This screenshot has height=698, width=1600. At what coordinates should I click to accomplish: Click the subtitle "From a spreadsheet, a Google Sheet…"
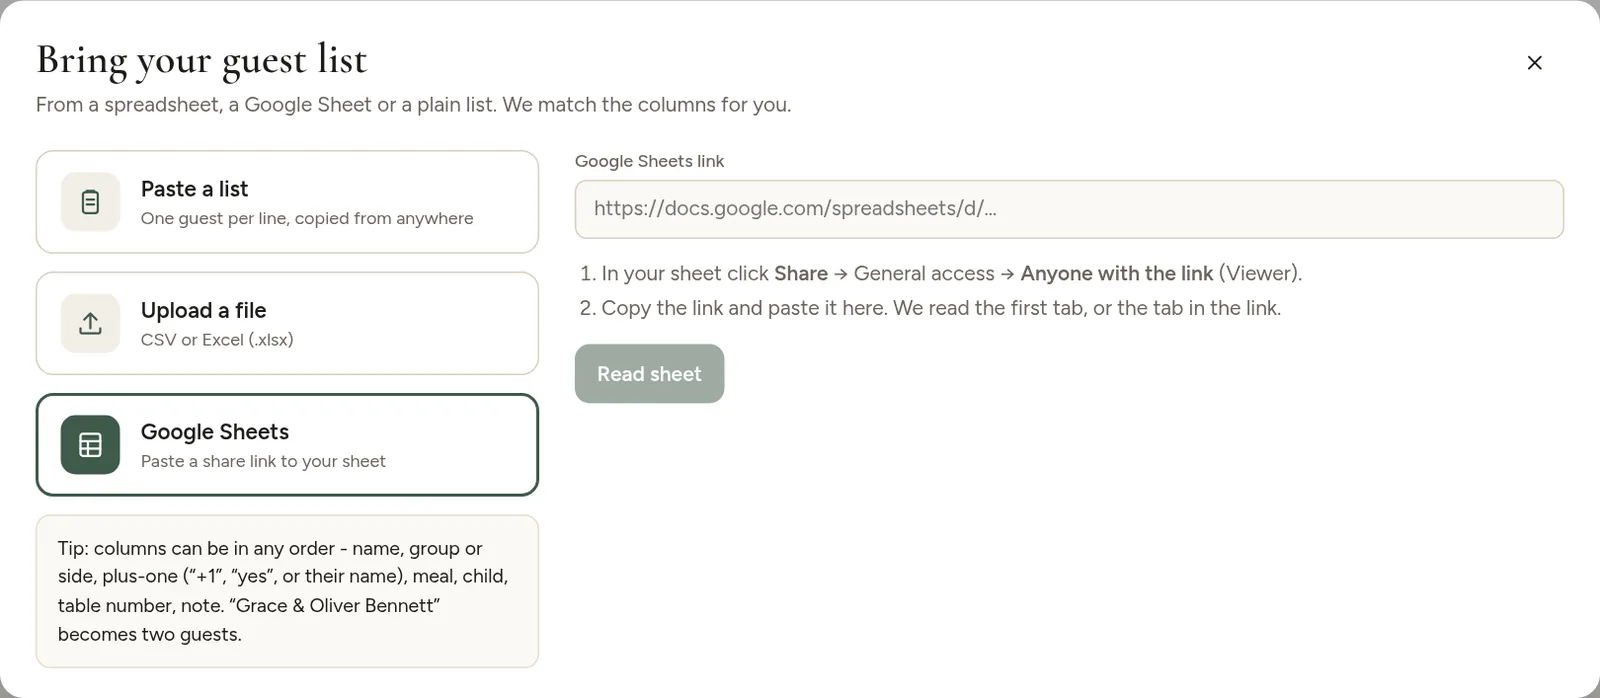(x=413, y=105)
